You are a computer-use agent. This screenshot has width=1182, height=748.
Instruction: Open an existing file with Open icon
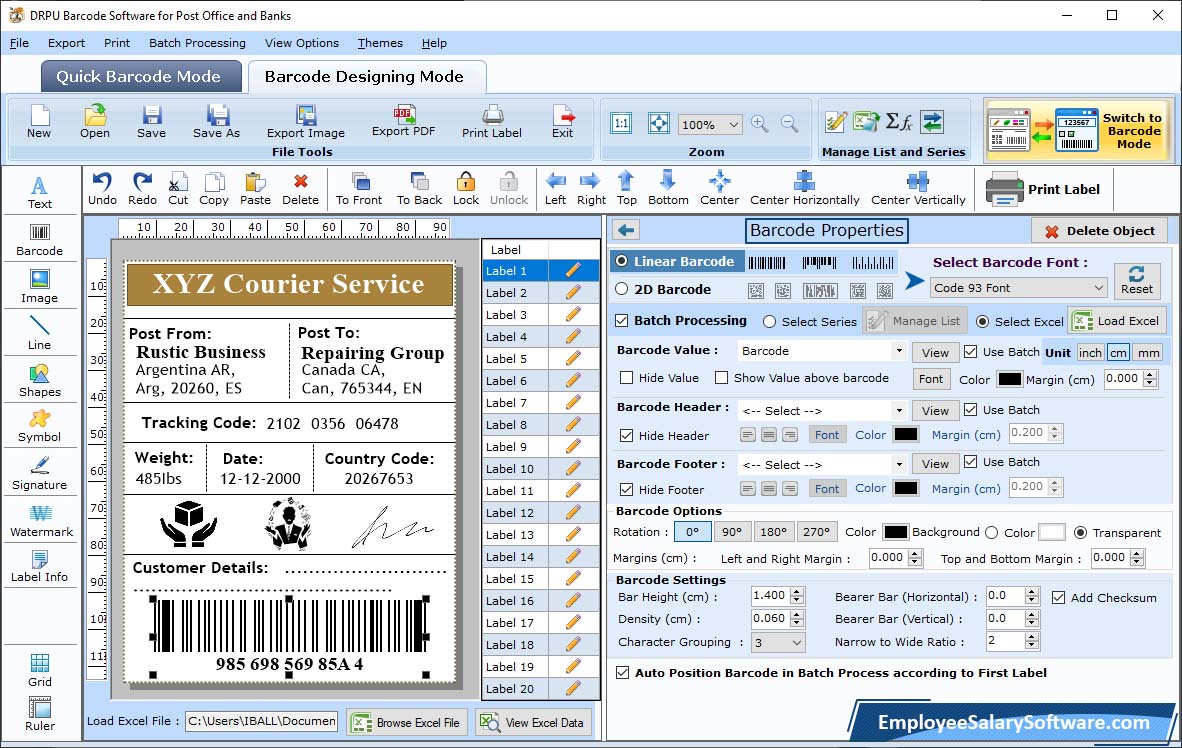[x=95, y=122]
